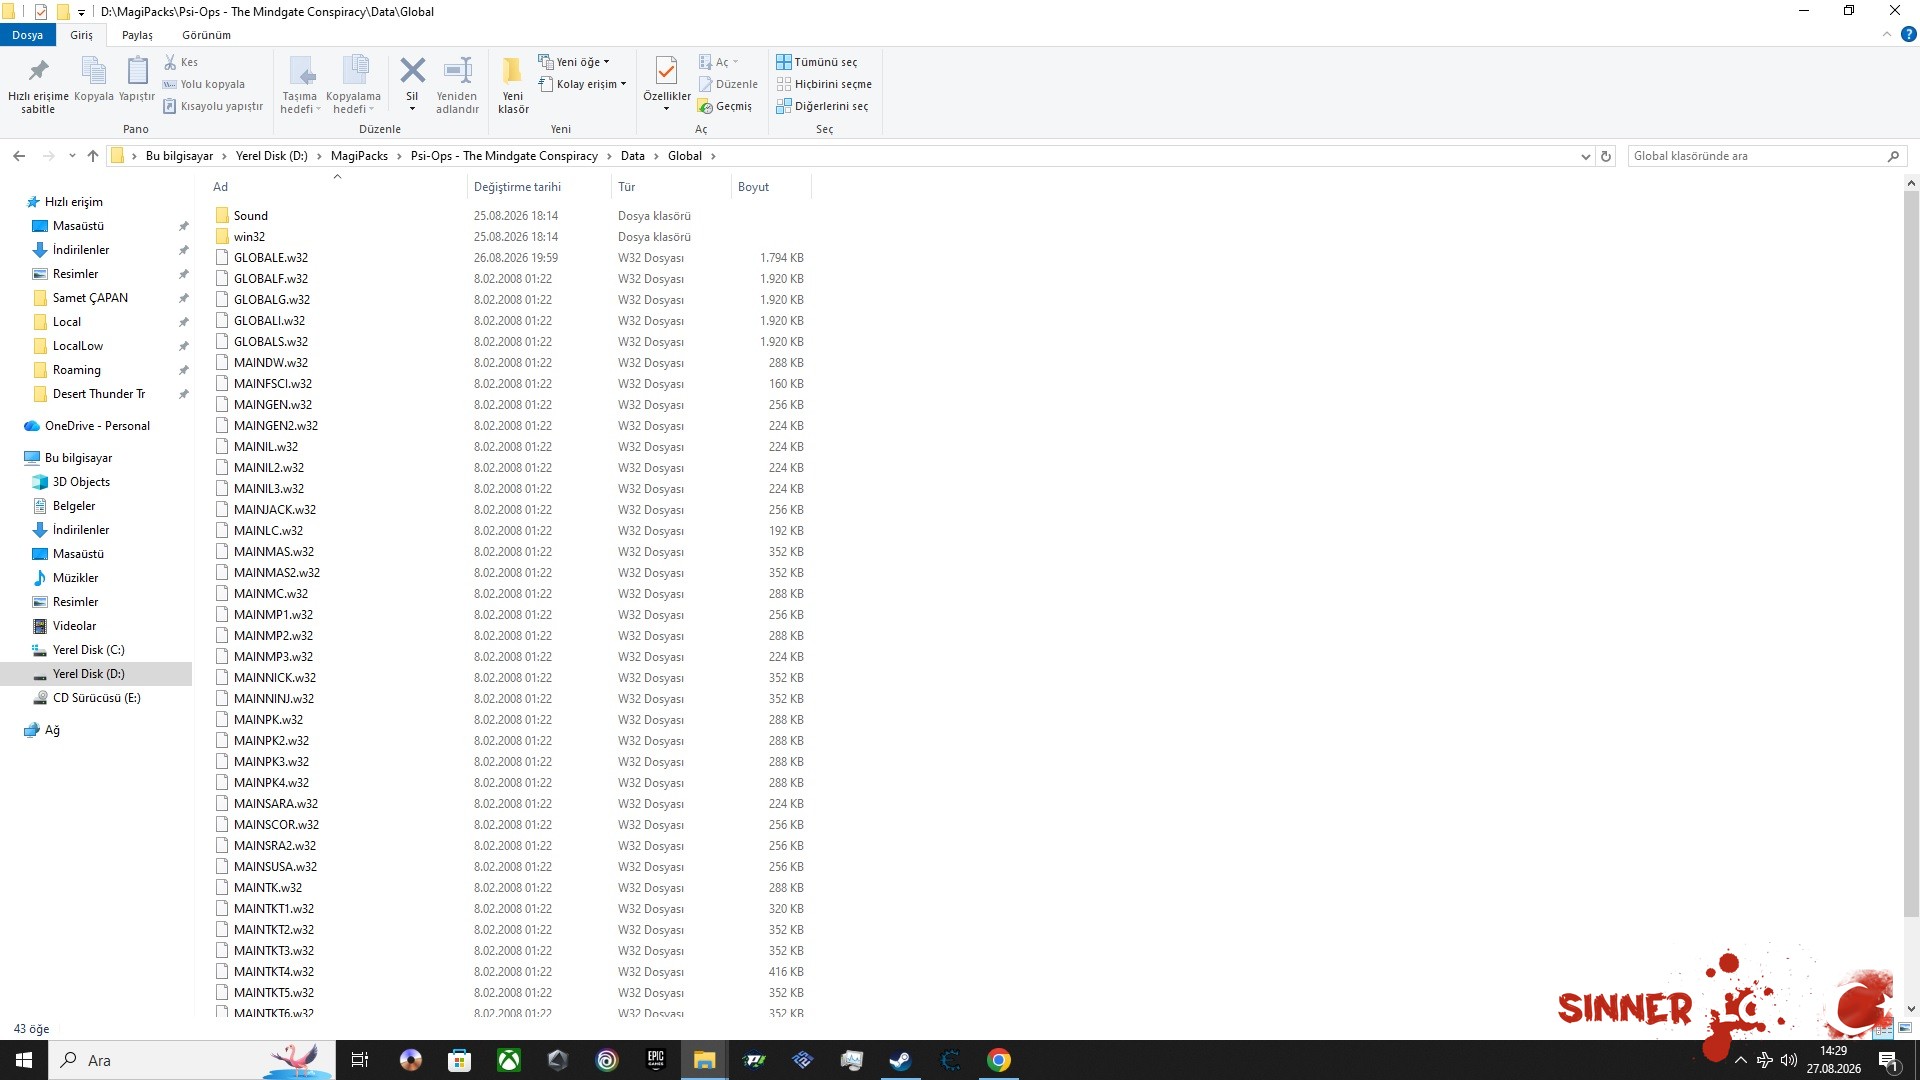Switch to the Paylaş ribbon tab
Image resolution: width=1920 pixels, height=1080 pixels.
[x=137, y=35]
